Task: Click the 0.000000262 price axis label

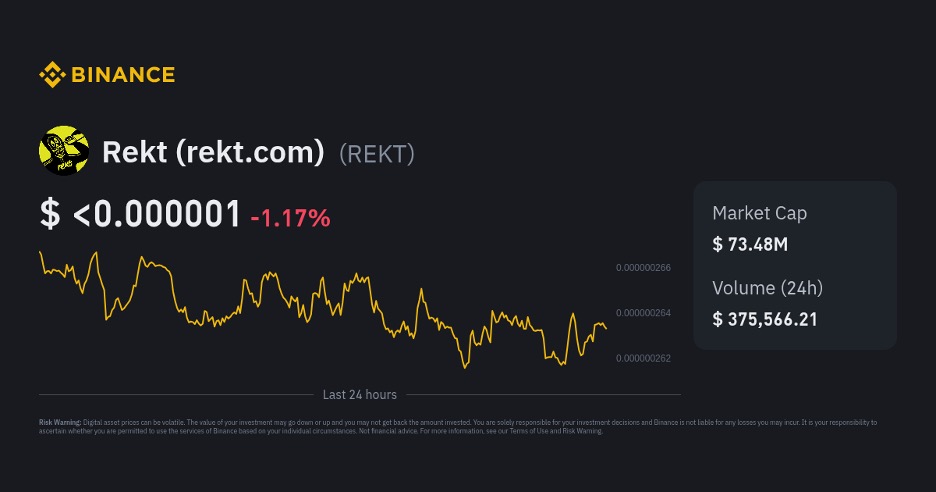Action: tap(643, 358)
